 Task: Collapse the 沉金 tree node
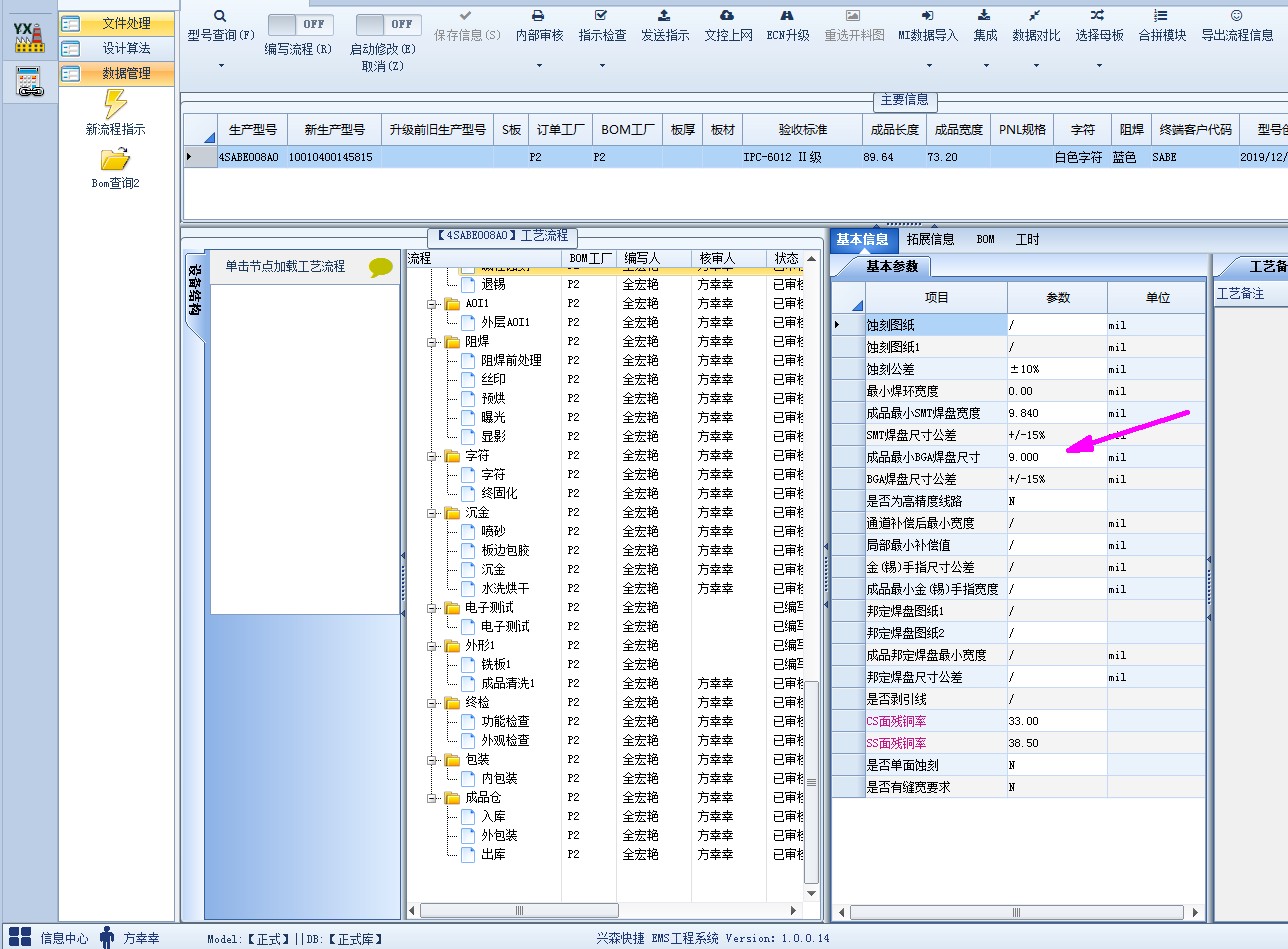coord(433,513)
